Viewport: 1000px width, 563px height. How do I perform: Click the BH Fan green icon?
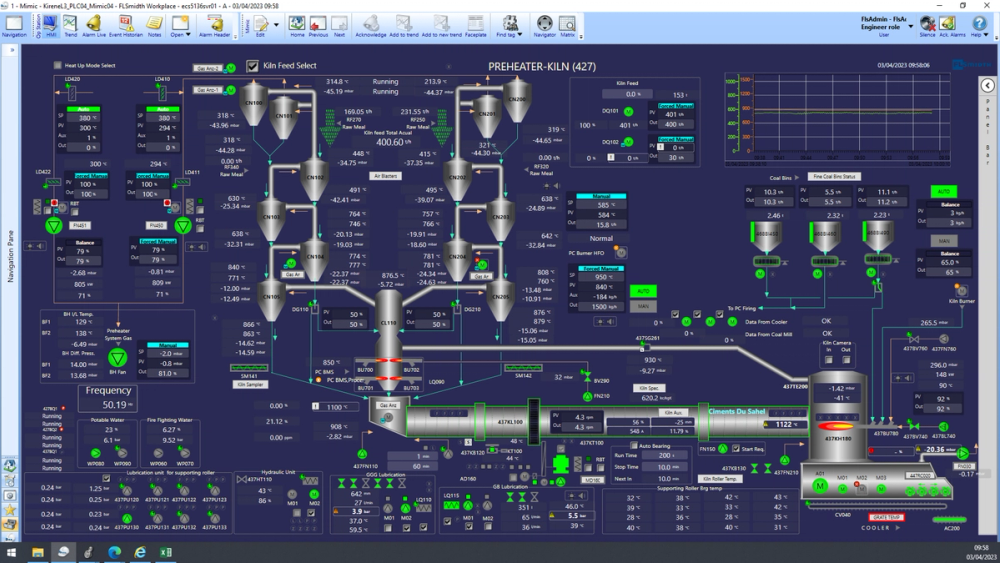click(x=117, y=358)
